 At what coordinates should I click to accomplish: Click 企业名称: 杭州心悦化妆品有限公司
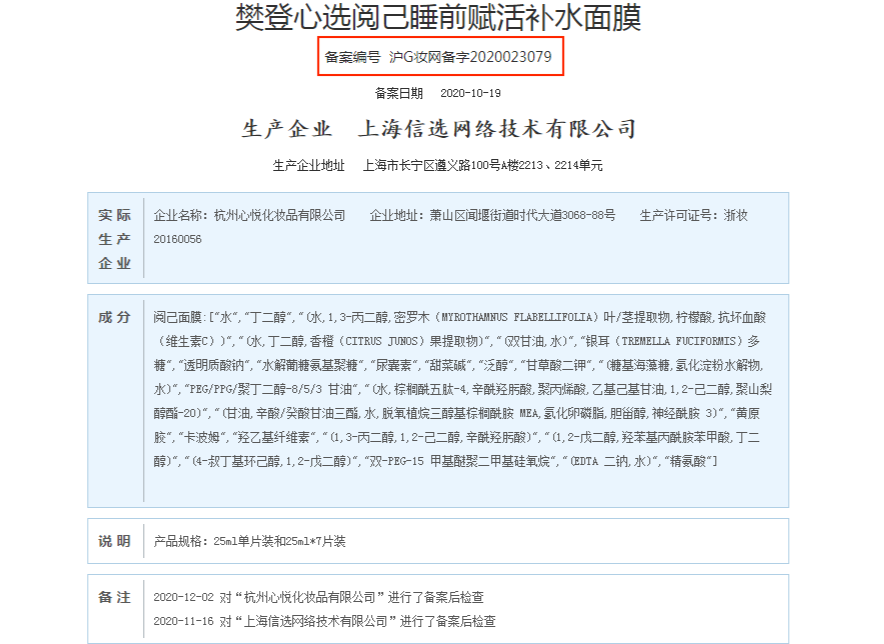[249, 215]
